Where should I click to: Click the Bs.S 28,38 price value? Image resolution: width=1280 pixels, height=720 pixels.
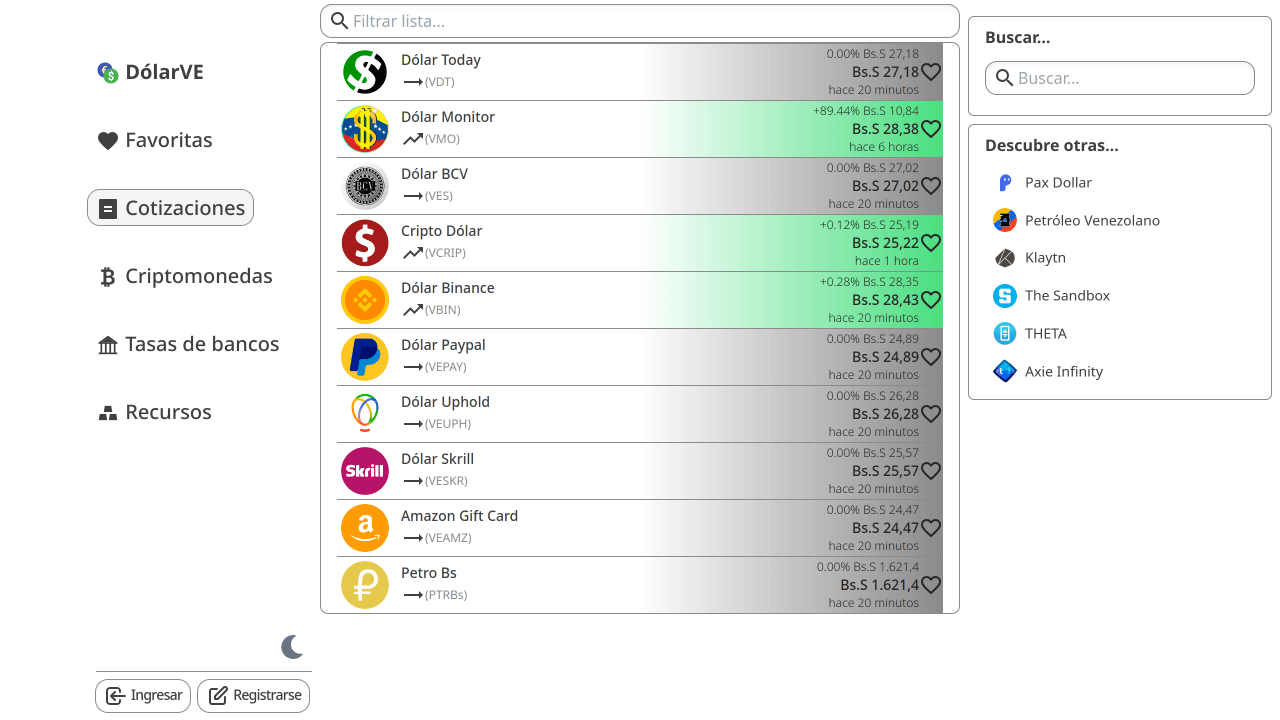point(885,129)
